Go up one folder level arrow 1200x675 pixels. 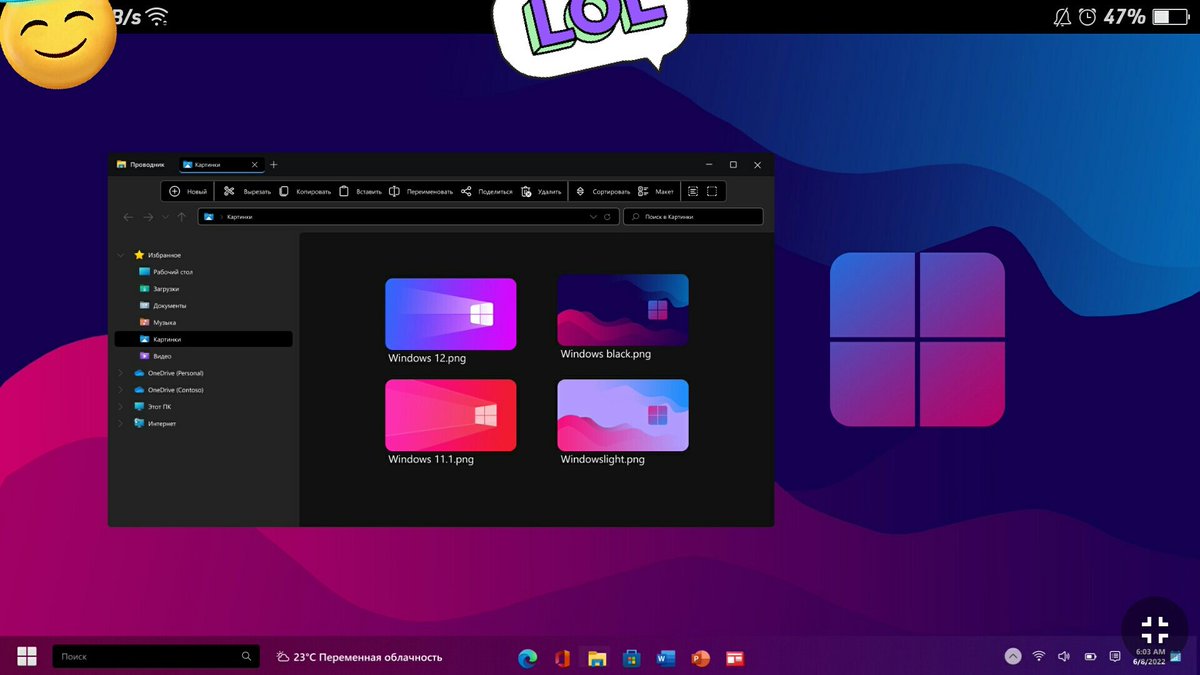(x=181, y=217)
